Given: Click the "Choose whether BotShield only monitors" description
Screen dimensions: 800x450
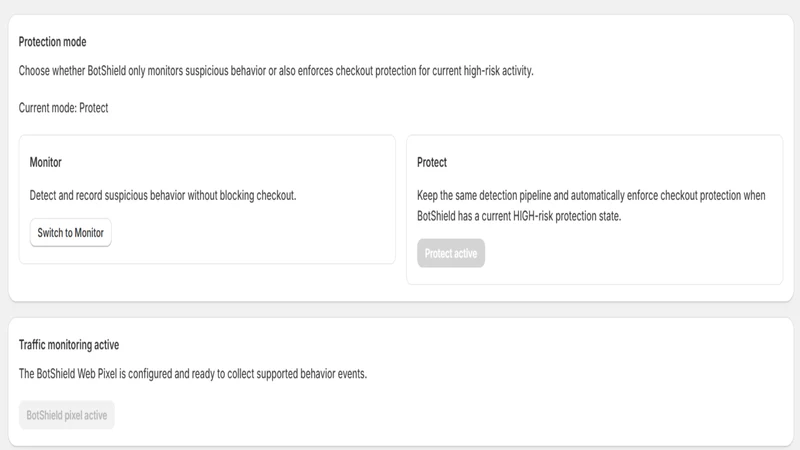Looking at the screenshot, I should pyautogui.click(x=276, y=70).
